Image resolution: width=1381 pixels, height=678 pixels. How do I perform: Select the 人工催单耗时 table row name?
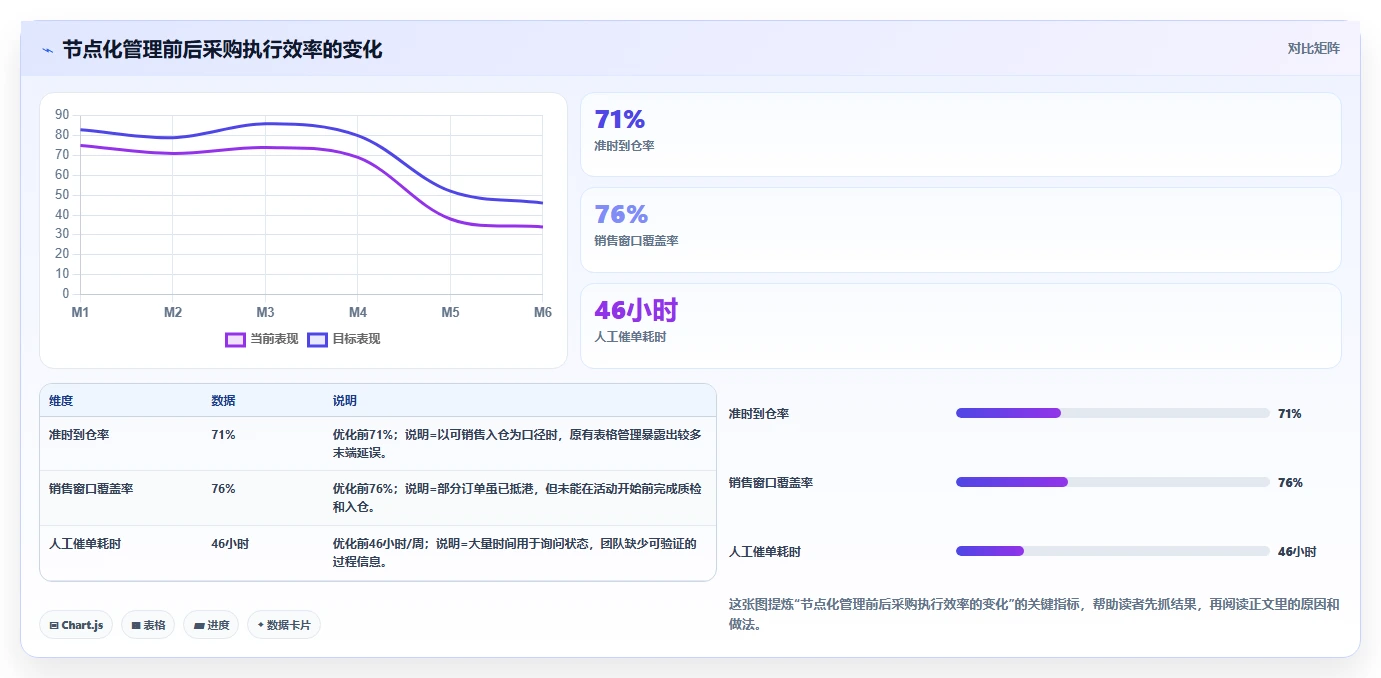tap(85, 544)
